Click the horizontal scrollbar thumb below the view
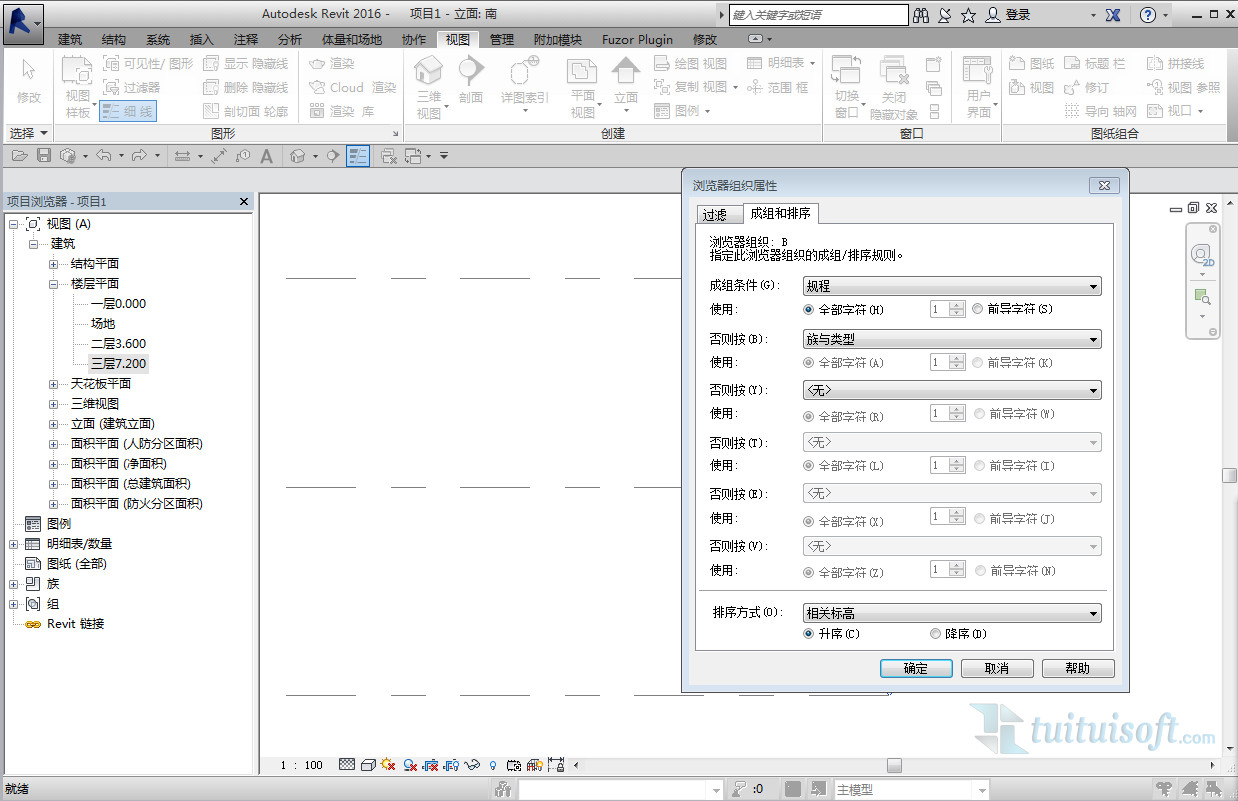 tap(894, 766)
